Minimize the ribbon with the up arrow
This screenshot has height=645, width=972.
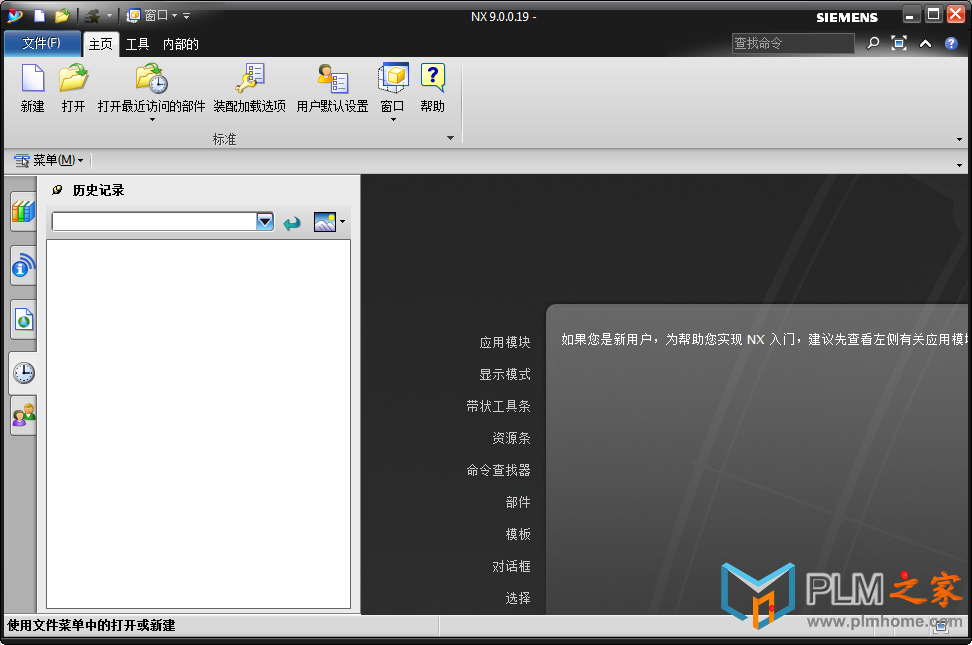click(926, 43)
